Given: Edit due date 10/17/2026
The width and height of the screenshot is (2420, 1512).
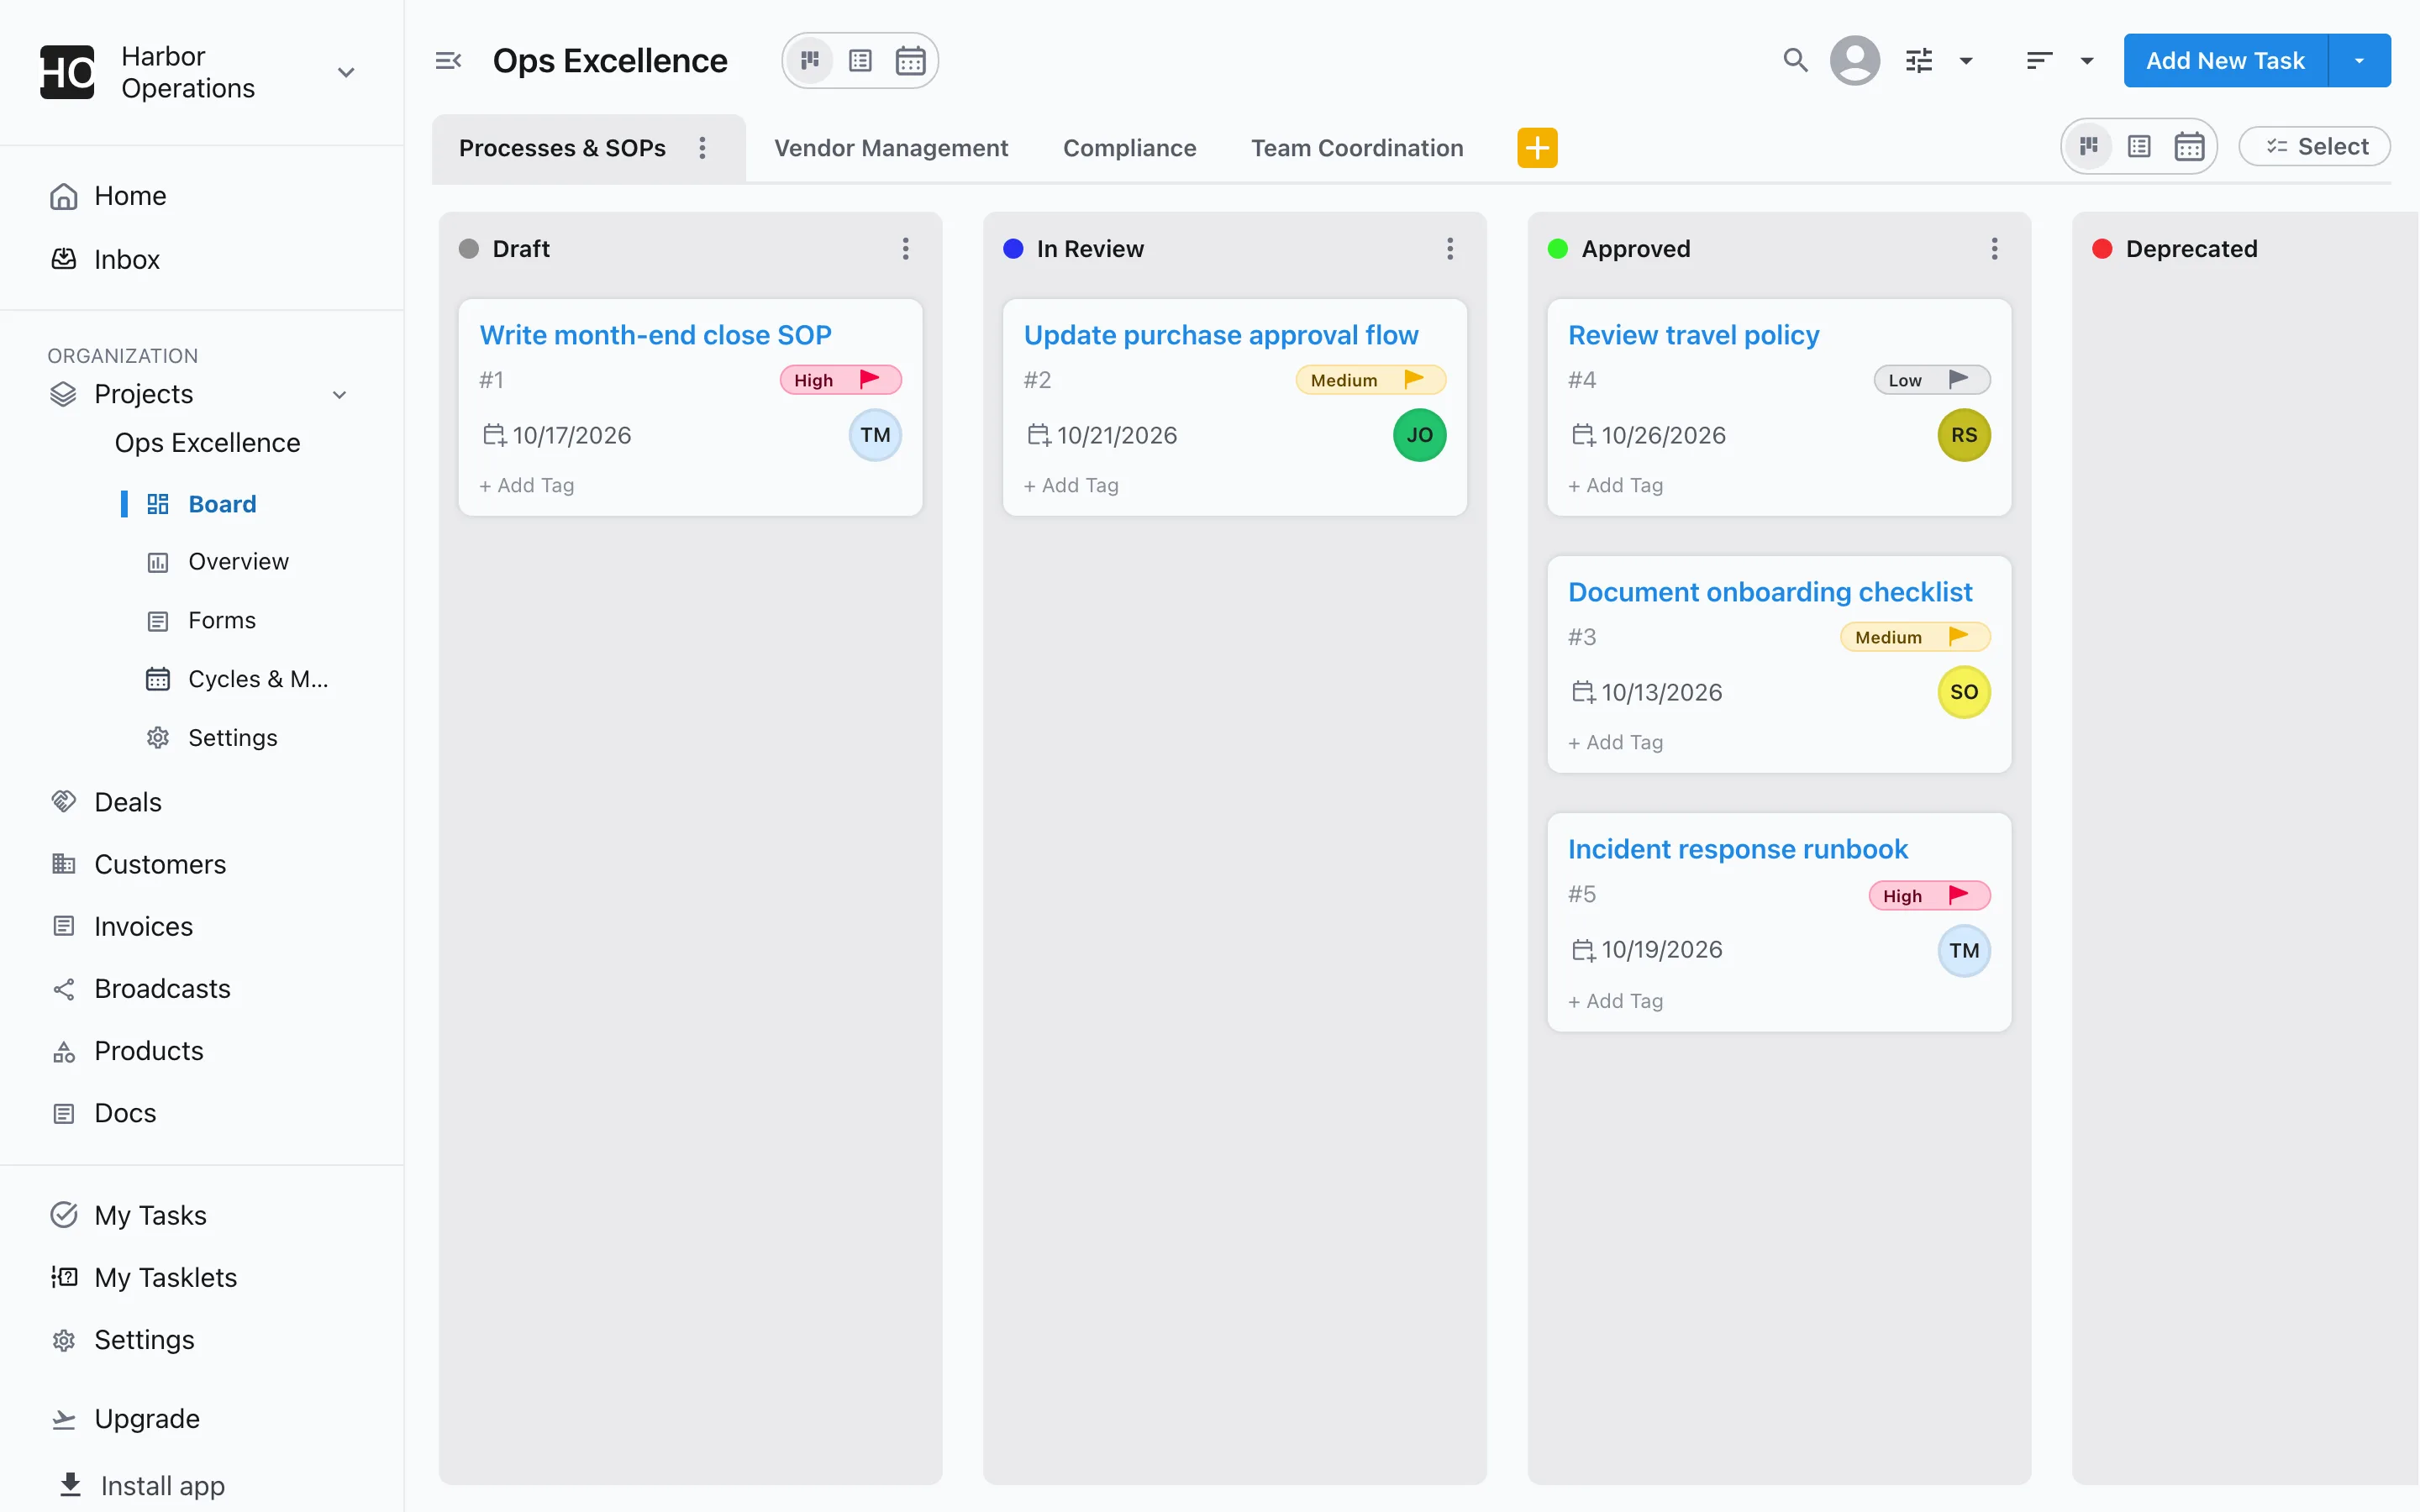Looking at the screenshot, I should pyautogui.click(x=557, y=436).
